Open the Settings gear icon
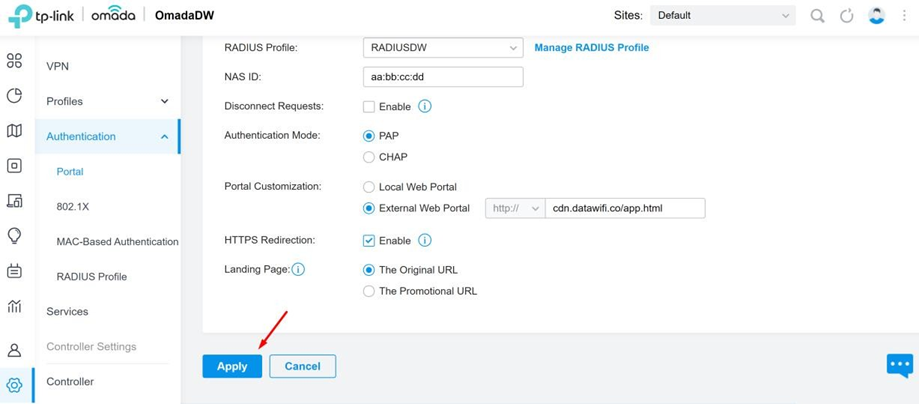919x404 pixels. tap(14, 385)
